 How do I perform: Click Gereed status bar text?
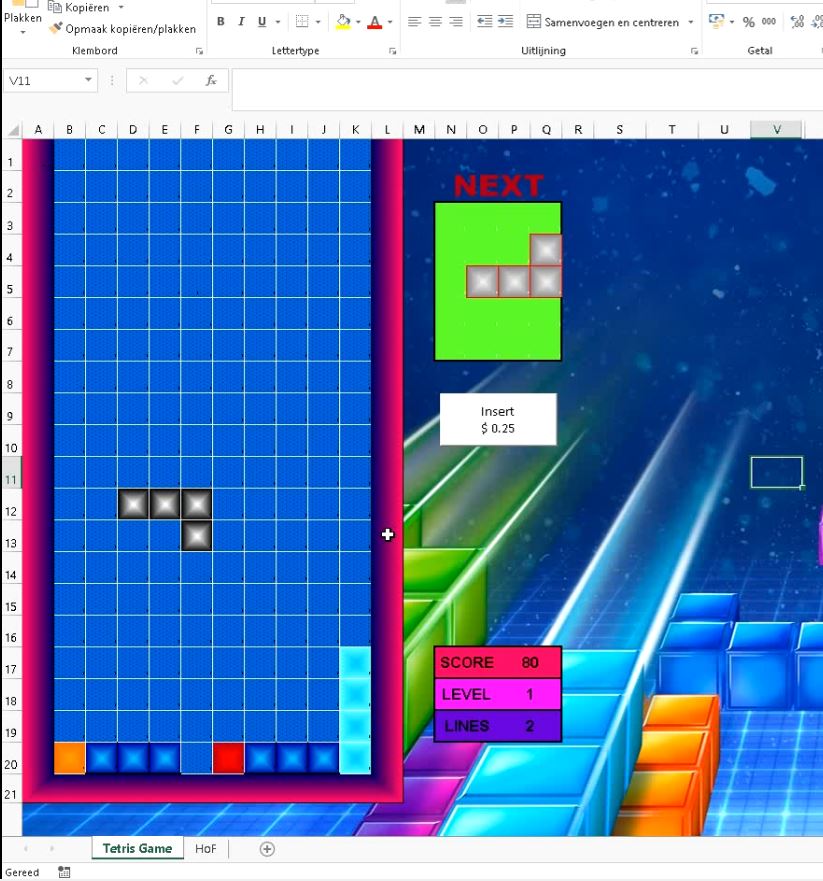pyautogui.click(x=22, y=872)
